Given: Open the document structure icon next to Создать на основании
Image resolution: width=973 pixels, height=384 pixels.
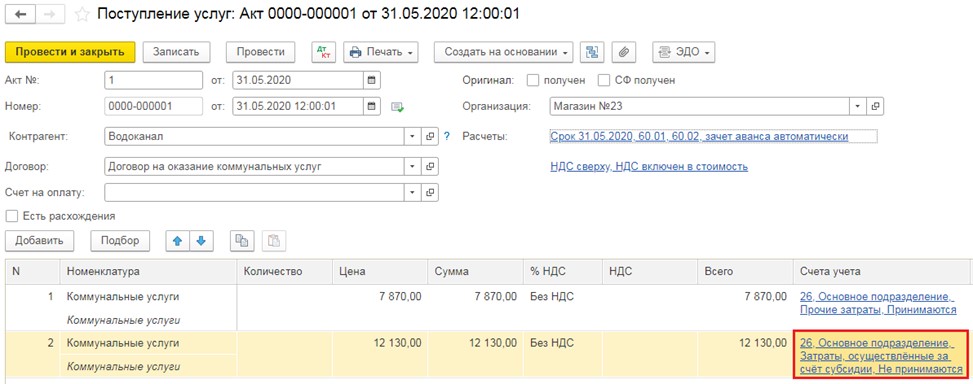Looking at the screenshot, I should [592, 52].
